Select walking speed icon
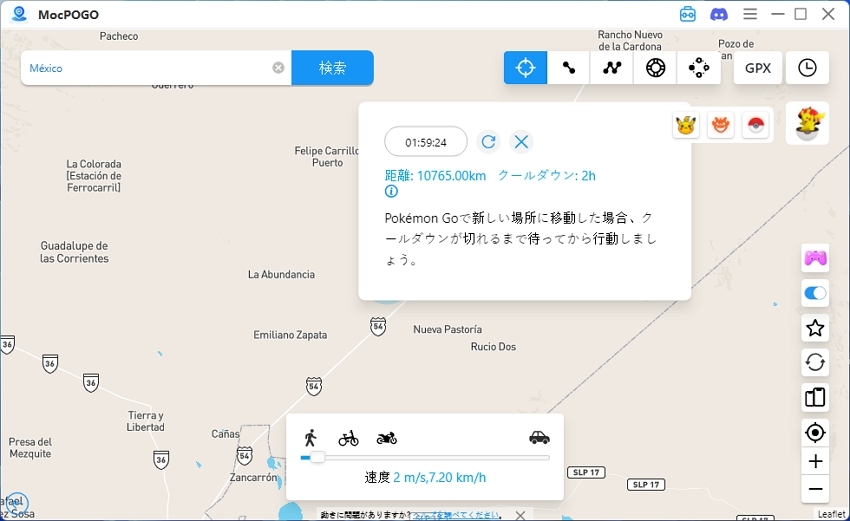This screenshot has width=850, height=521. [311, 438]
